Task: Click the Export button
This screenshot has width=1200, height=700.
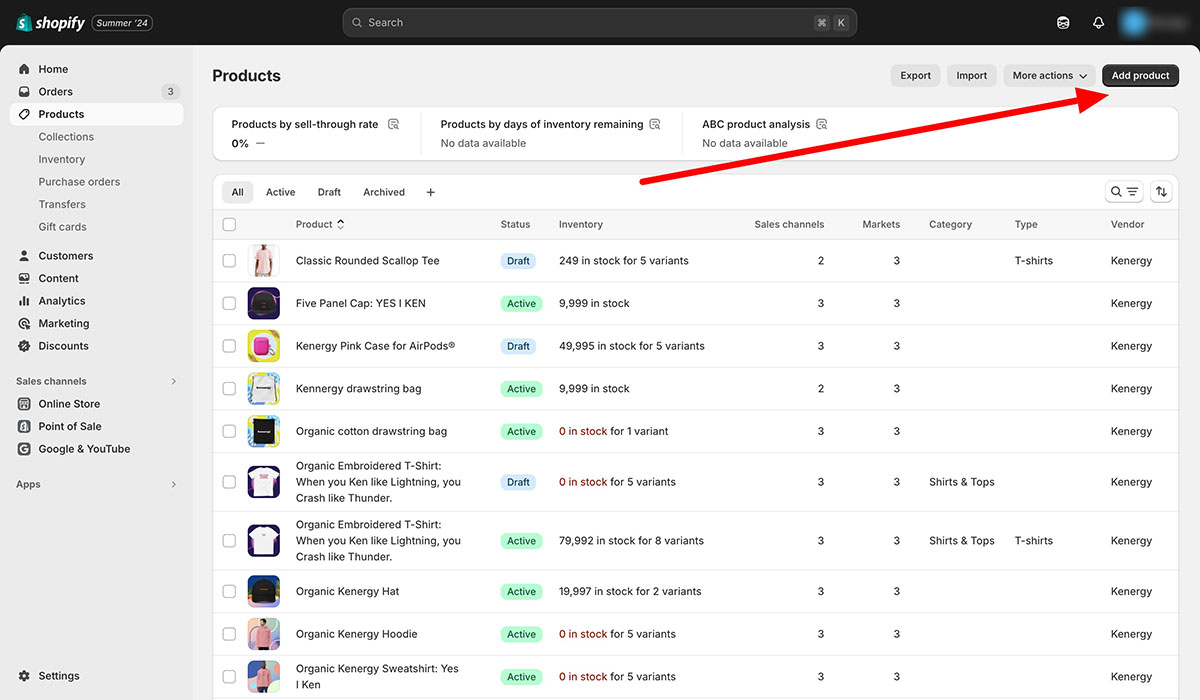Action: click(915, 75)
